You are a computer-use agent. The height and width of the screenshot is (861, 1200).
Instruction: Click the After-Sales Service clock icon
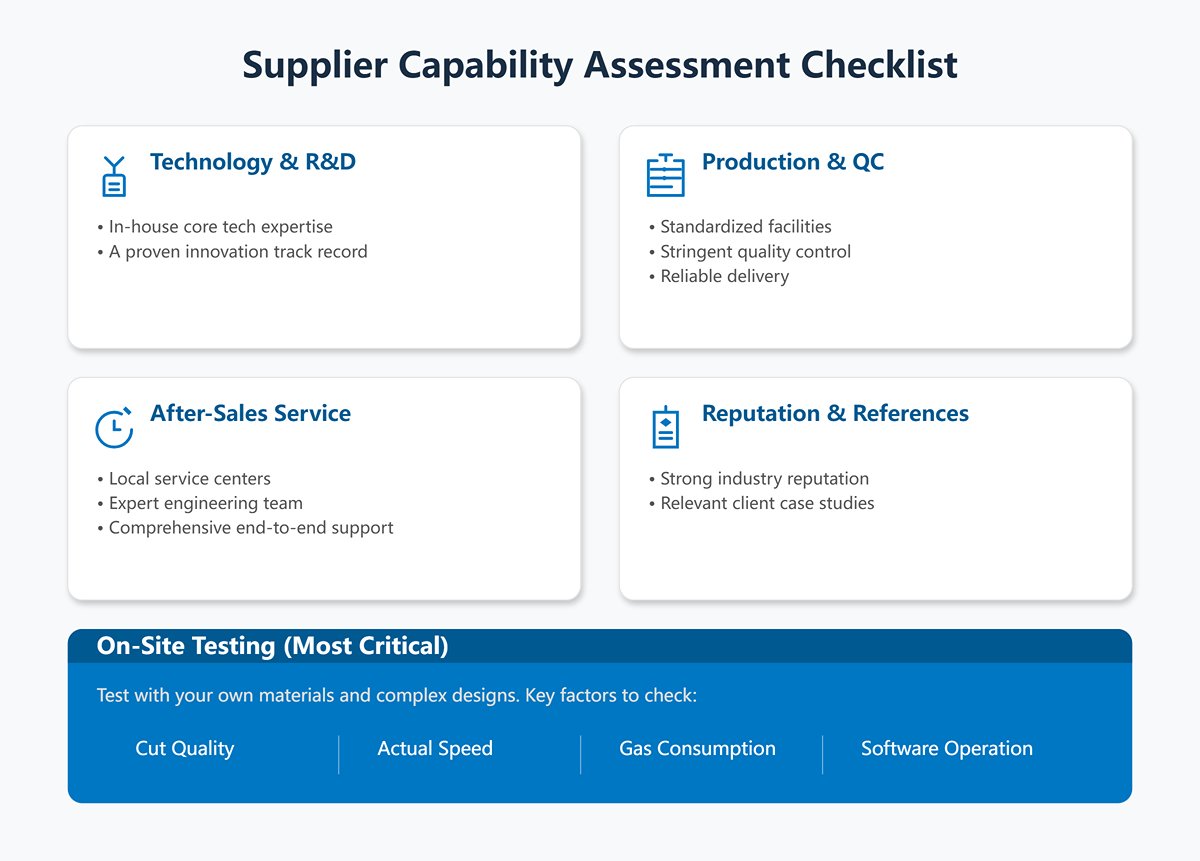pyautogui.click(x=114, y=428)
